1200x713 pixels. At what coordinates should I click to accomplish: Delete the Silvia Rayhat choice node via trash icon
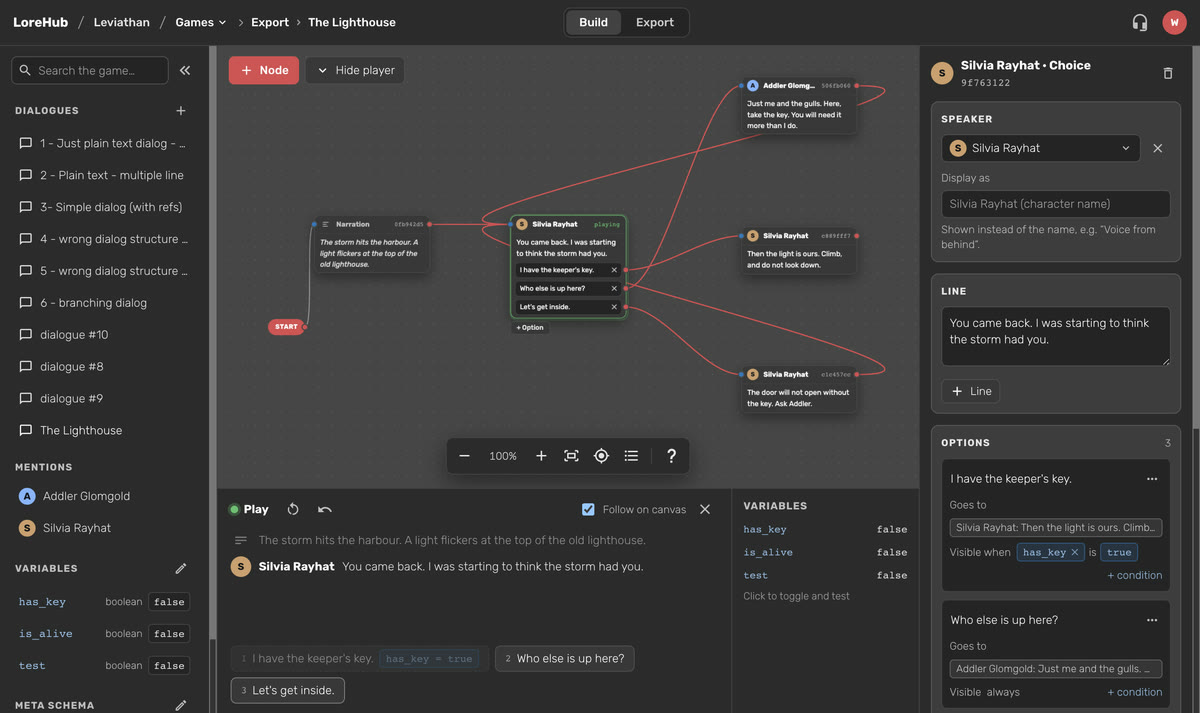[1168, 73]
